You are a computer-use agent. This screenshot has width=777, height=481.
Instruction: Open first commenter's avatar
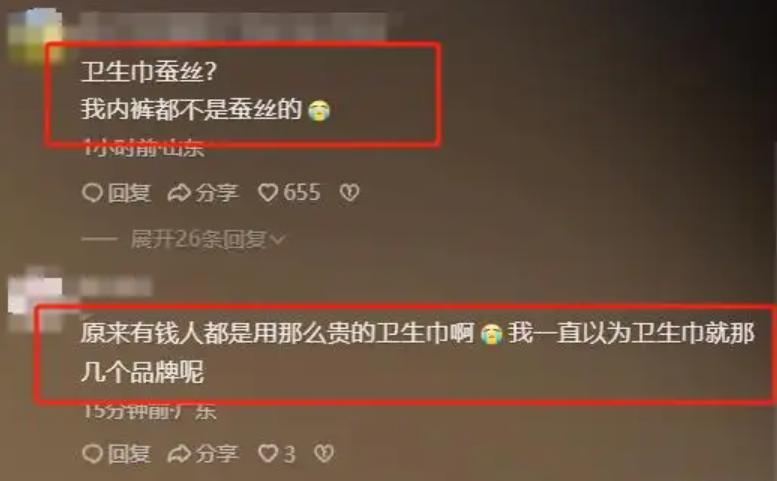(x=35, y=37)
